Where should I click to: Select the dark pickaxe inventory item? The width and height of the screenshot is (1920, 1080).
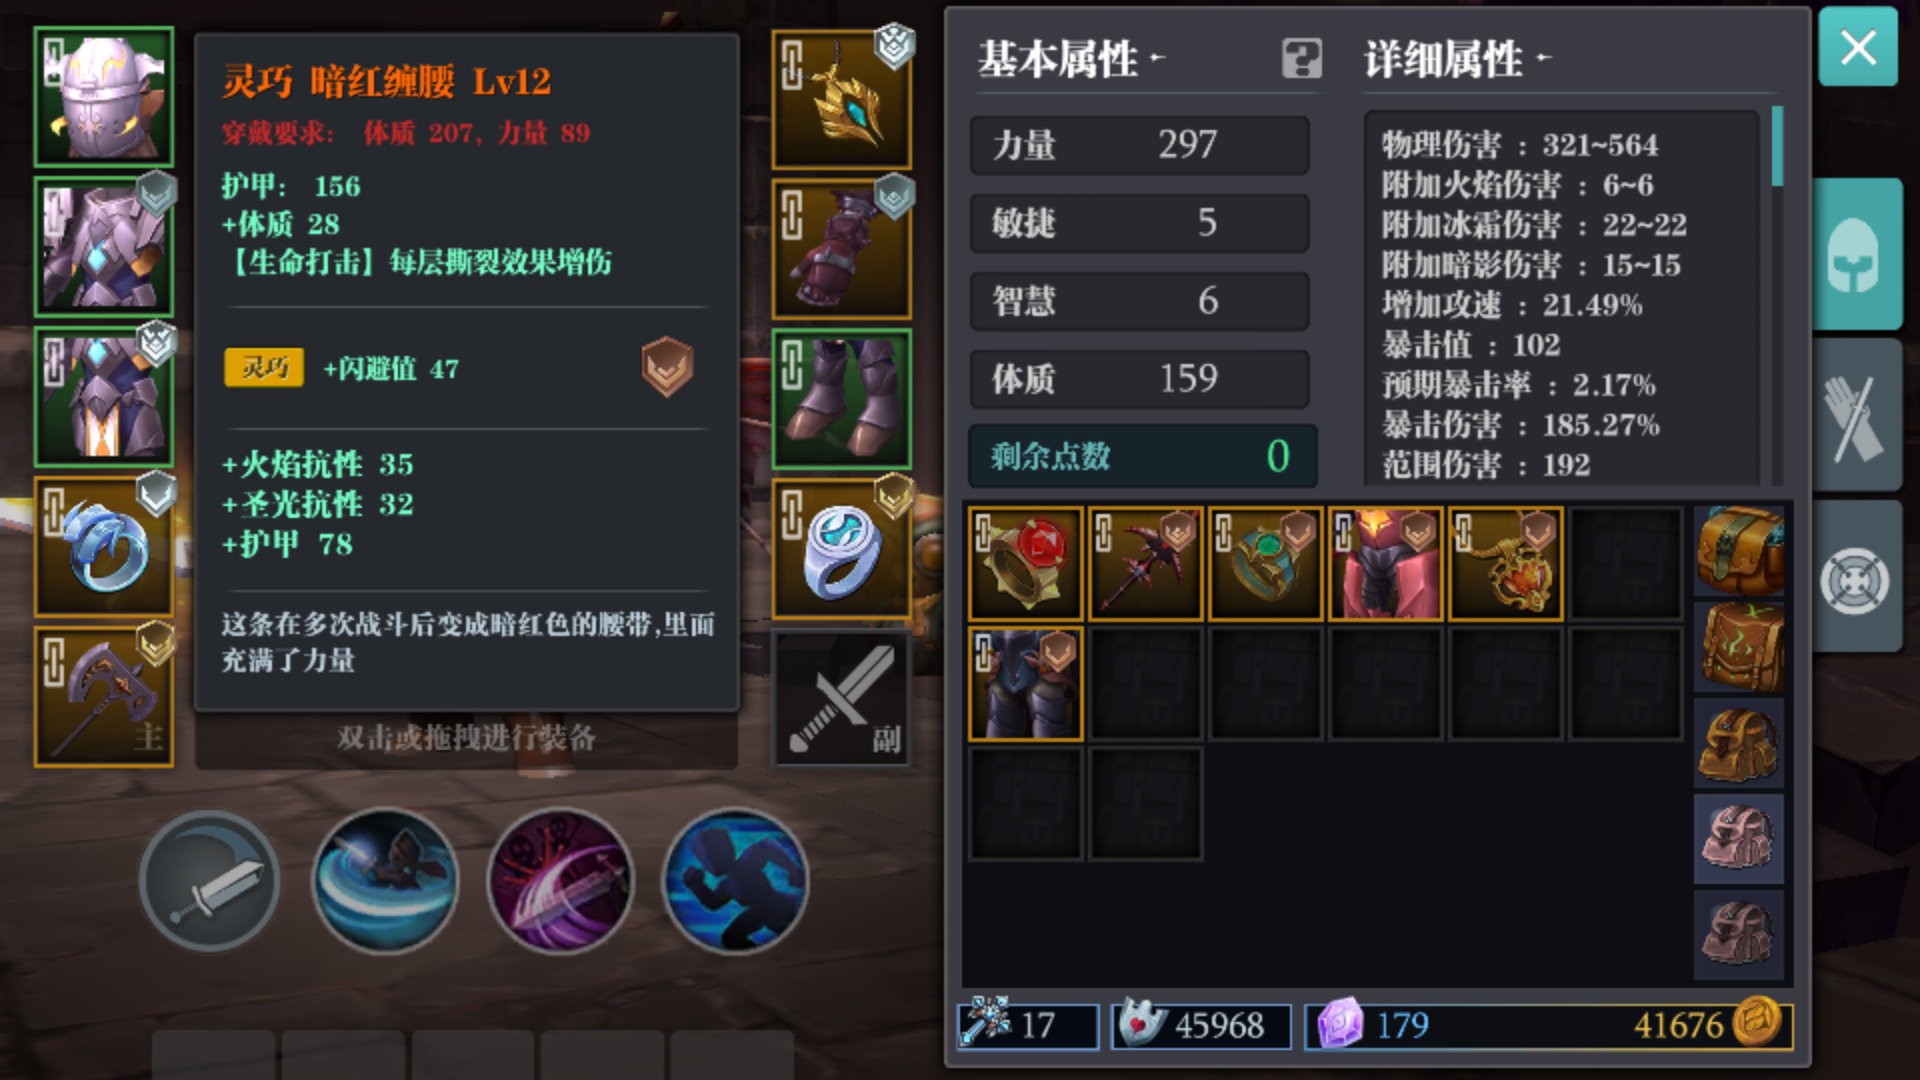(x=1145, y=563)
